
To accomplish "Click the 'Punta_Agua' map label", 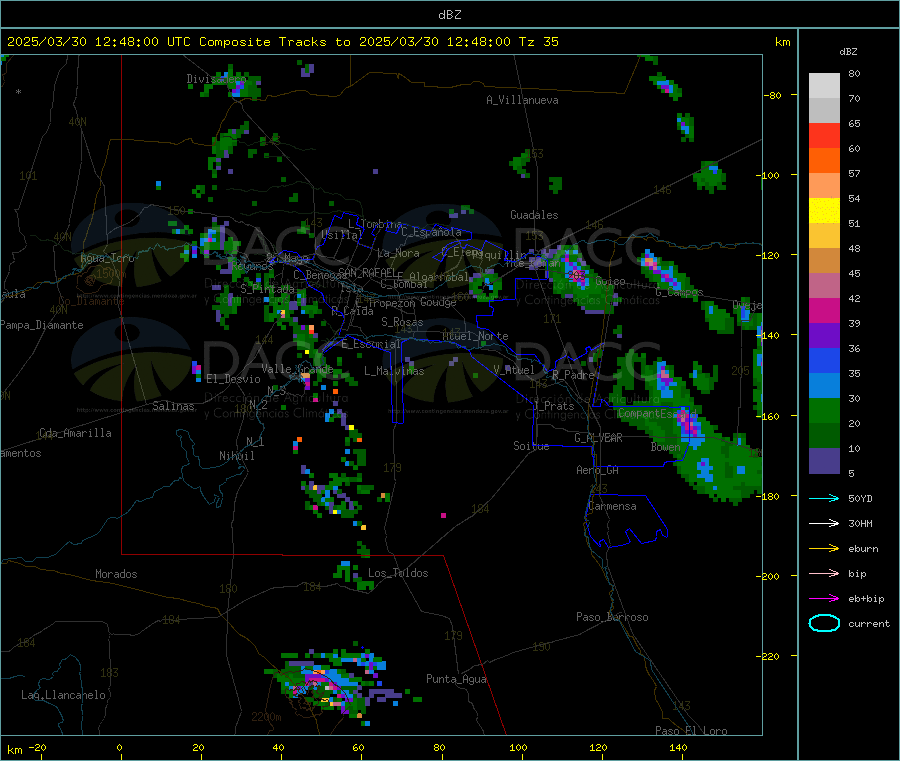I will 456,679.
